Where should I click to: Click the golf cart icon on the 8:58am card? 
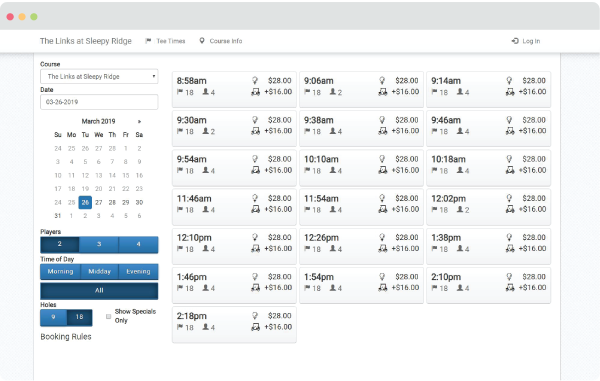256,92
